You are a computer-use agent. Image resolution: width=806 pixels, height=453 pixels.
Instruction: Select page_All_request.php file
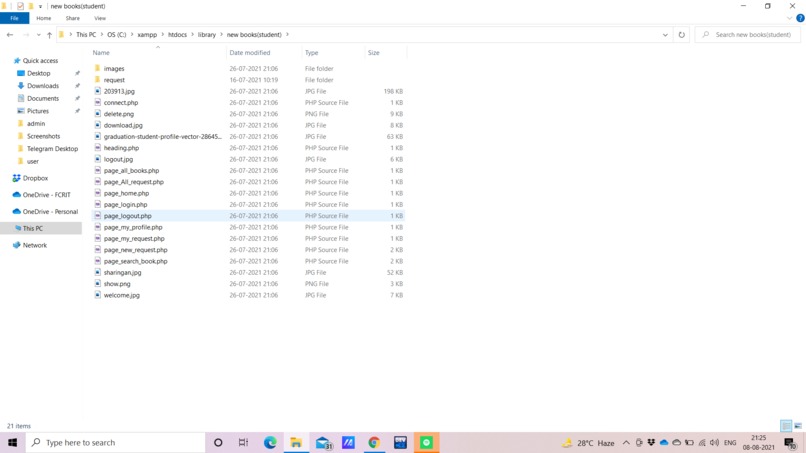[134, 182]
